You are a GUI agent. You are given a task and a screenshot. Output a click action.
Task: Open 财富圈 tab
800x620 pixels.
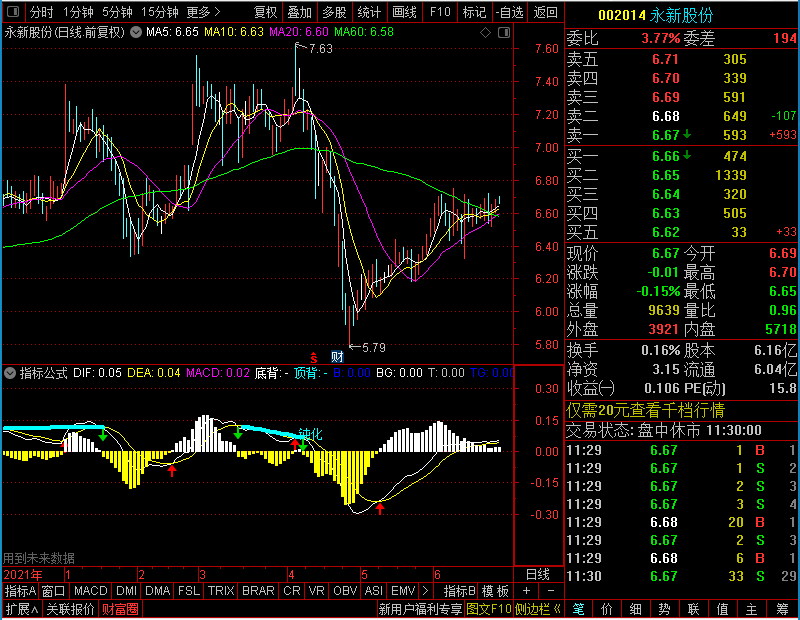click(x=120, y=609)
